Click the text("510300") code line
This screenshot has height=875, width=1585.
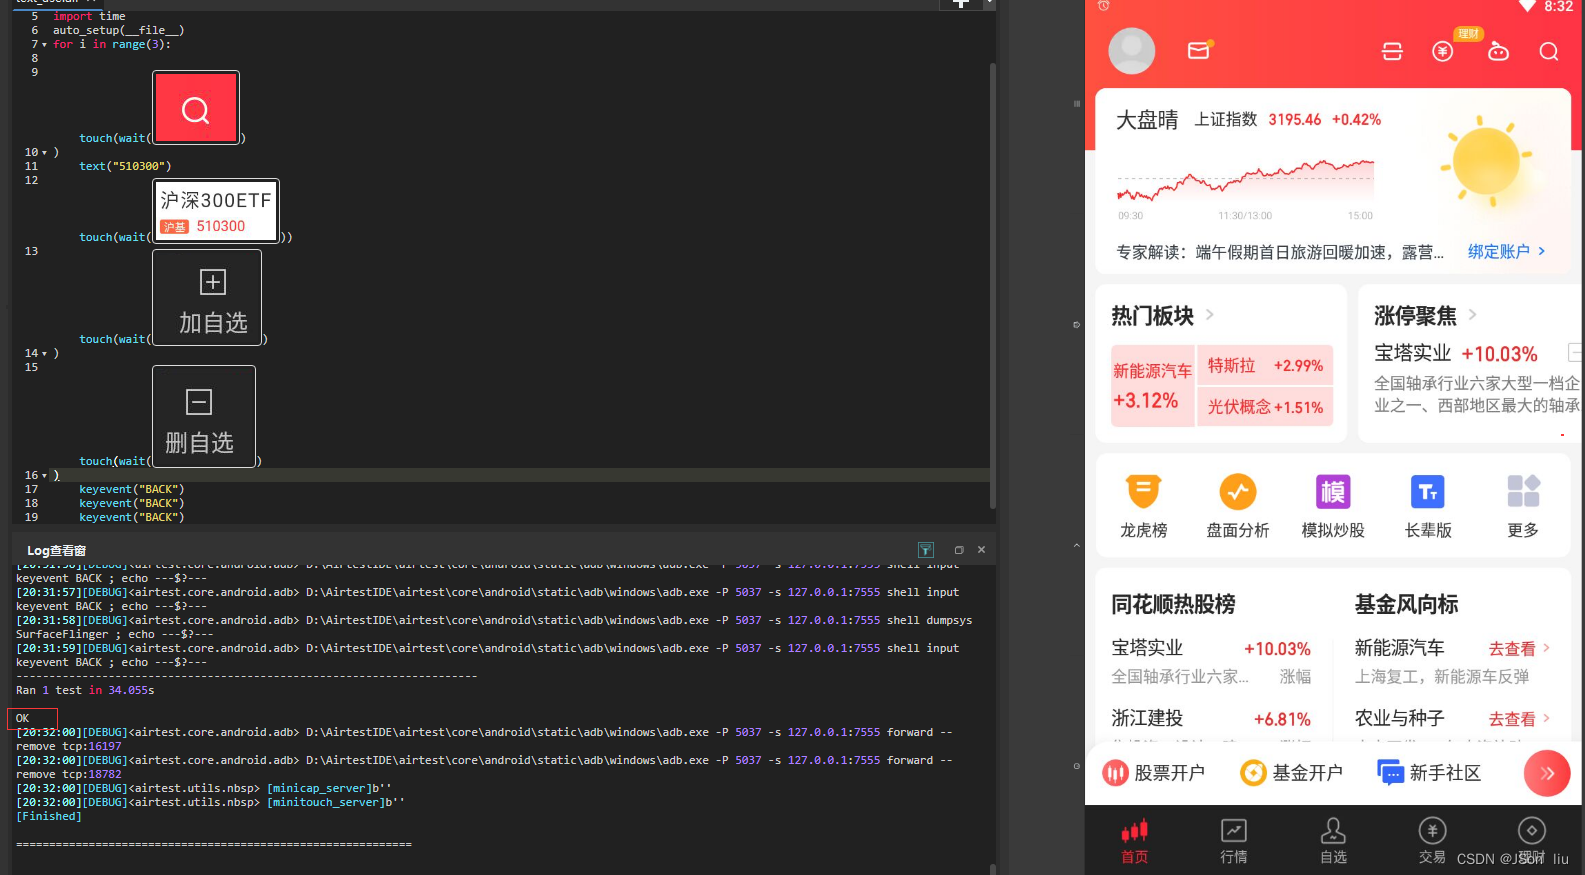coord(125,167)
